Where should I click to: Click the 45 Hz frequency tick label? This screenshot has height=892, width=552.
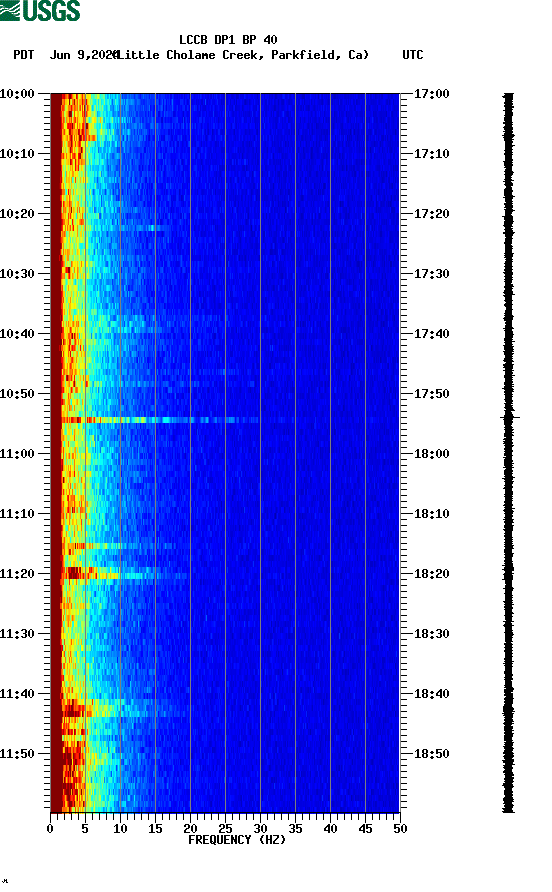(365, 829)
